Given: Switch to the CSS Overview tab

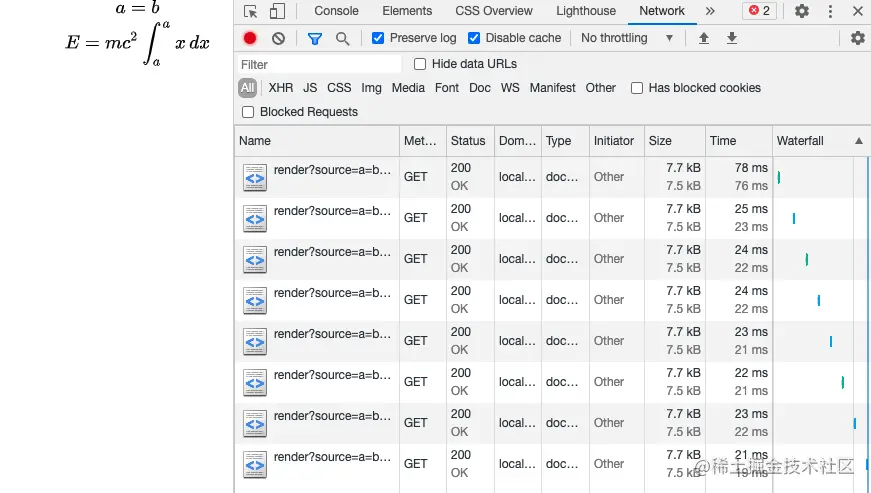Looking at the screenshot, I should pos(494,11).
